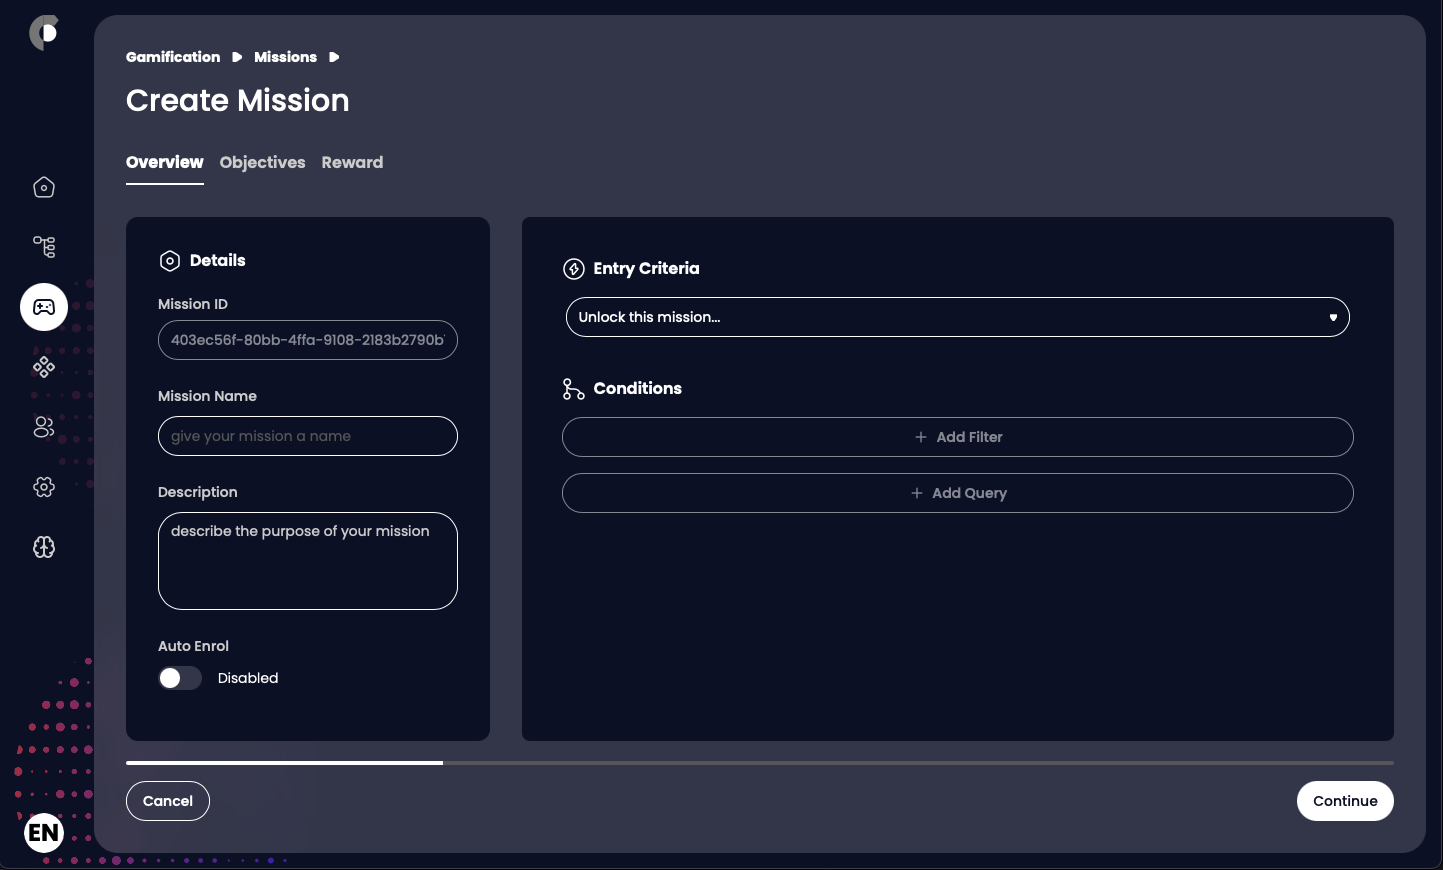
Task: Click the Mission Name input field
Action: [308, 436]
